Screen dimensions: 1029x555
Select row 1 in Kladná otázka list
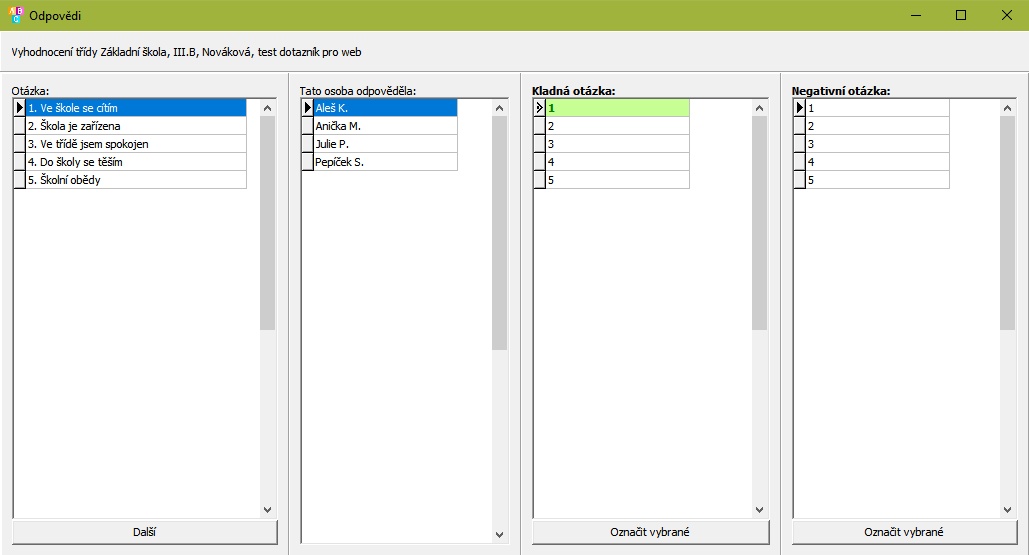[x=618, y=108]
